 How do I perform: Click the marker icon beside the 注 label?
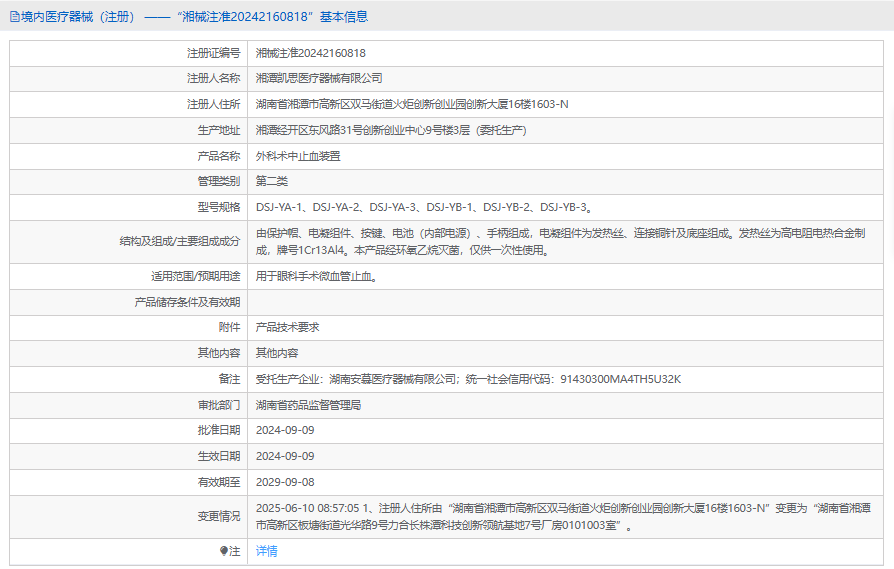click(x=223, y=551)
